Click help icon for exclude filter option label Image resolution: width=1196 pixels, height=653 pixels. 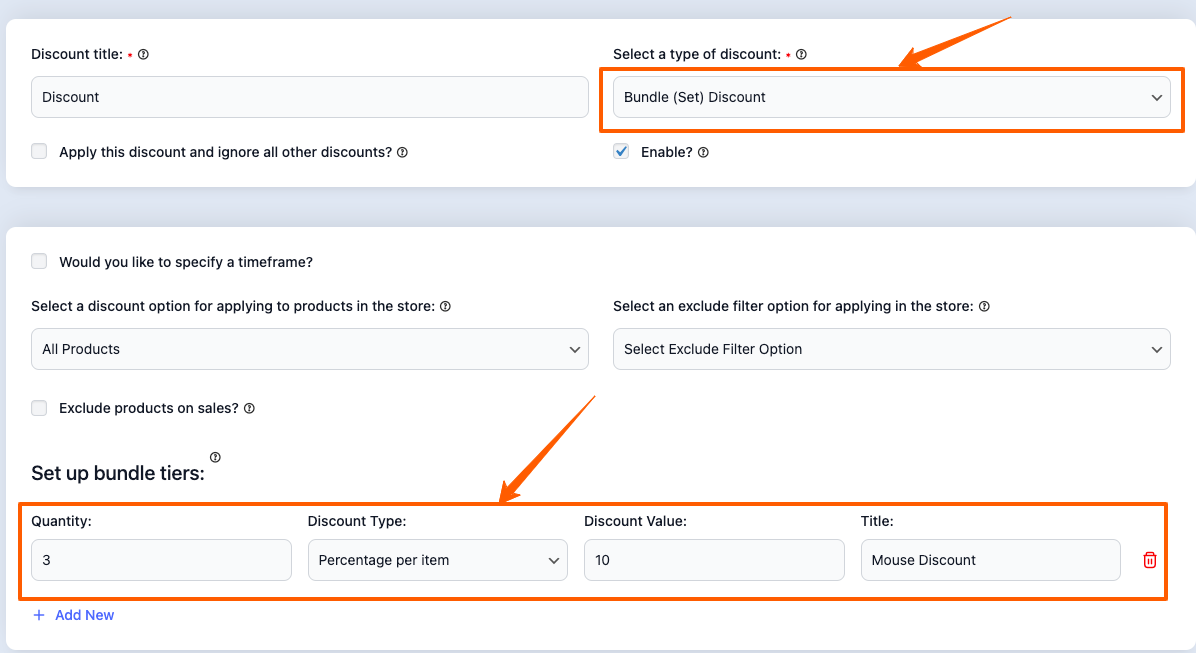(x=984, y=307)
